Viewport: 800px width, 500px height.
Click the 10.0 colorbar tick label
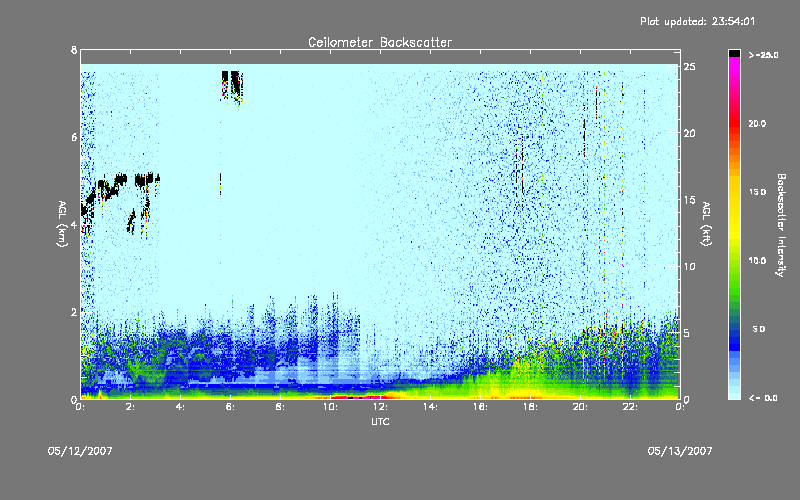tap(757, 261)
